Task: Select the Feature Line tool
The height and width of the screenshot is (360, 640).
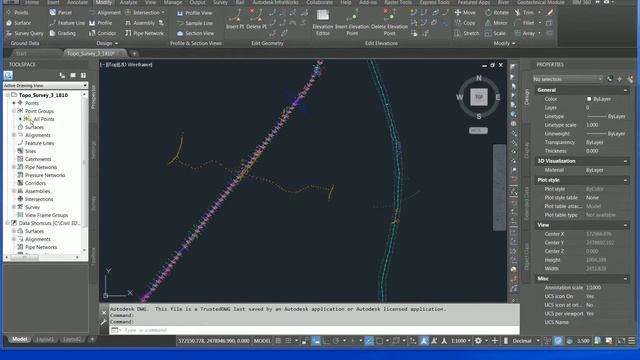Action: pos(67,23)
